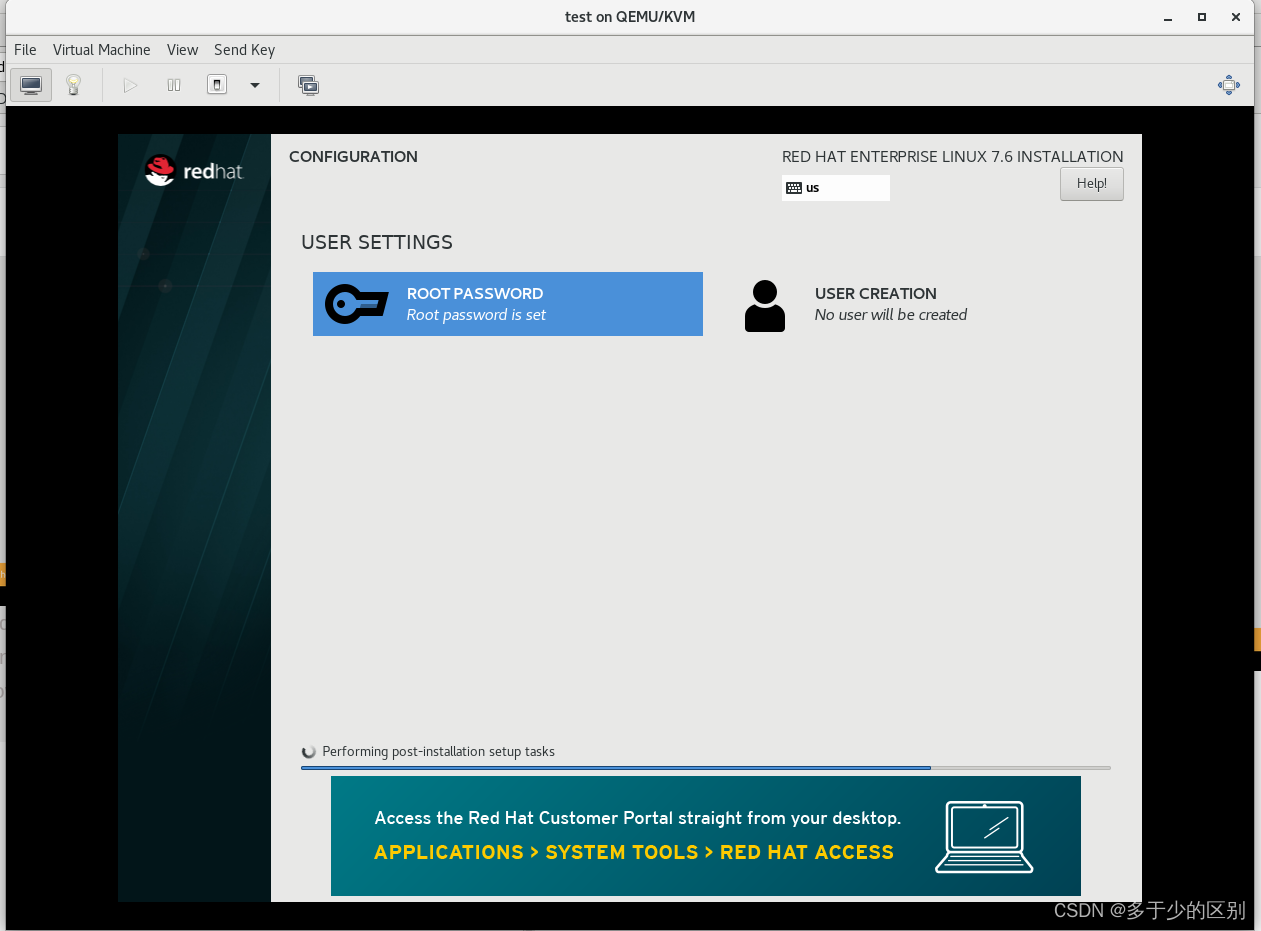This screenshot has height=931, width=1261.
Task: Open the Virtual Machine menu
Action: coord(102,50)
